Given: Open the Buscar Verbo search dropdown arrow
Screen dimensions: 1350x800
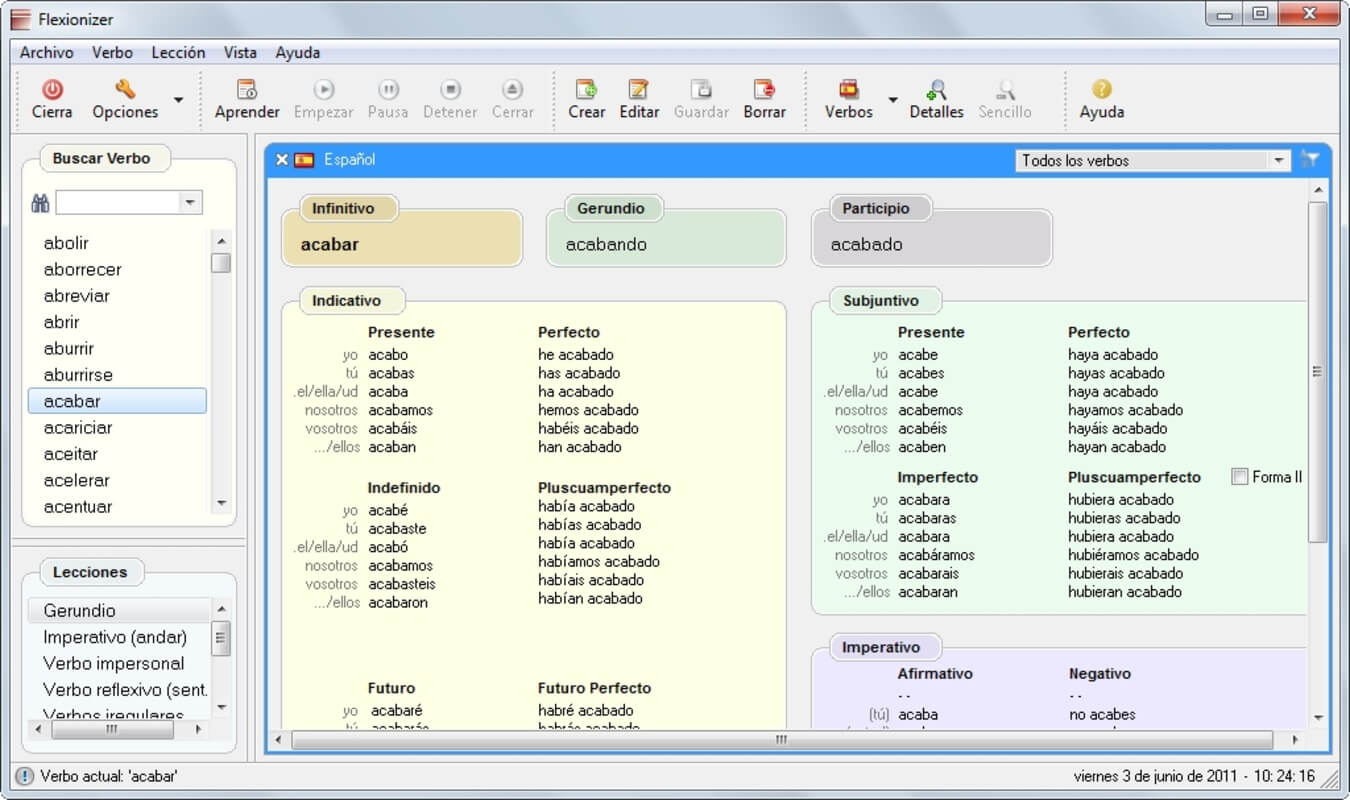Looking at the screenshot, I should point(190,203).
